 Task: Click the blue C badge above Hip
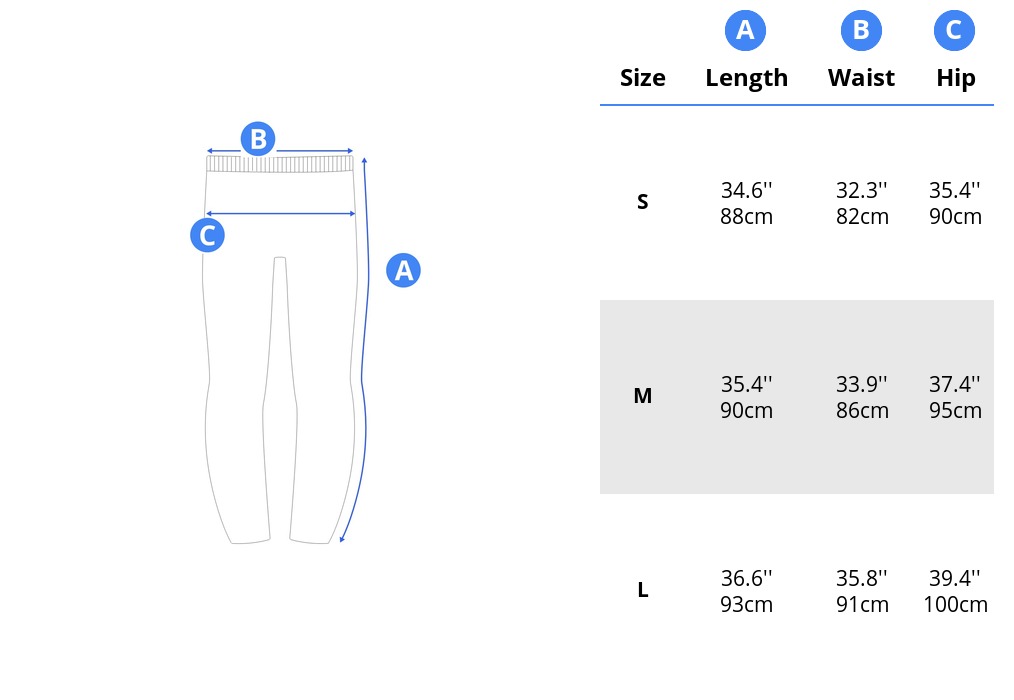point(954,30)
